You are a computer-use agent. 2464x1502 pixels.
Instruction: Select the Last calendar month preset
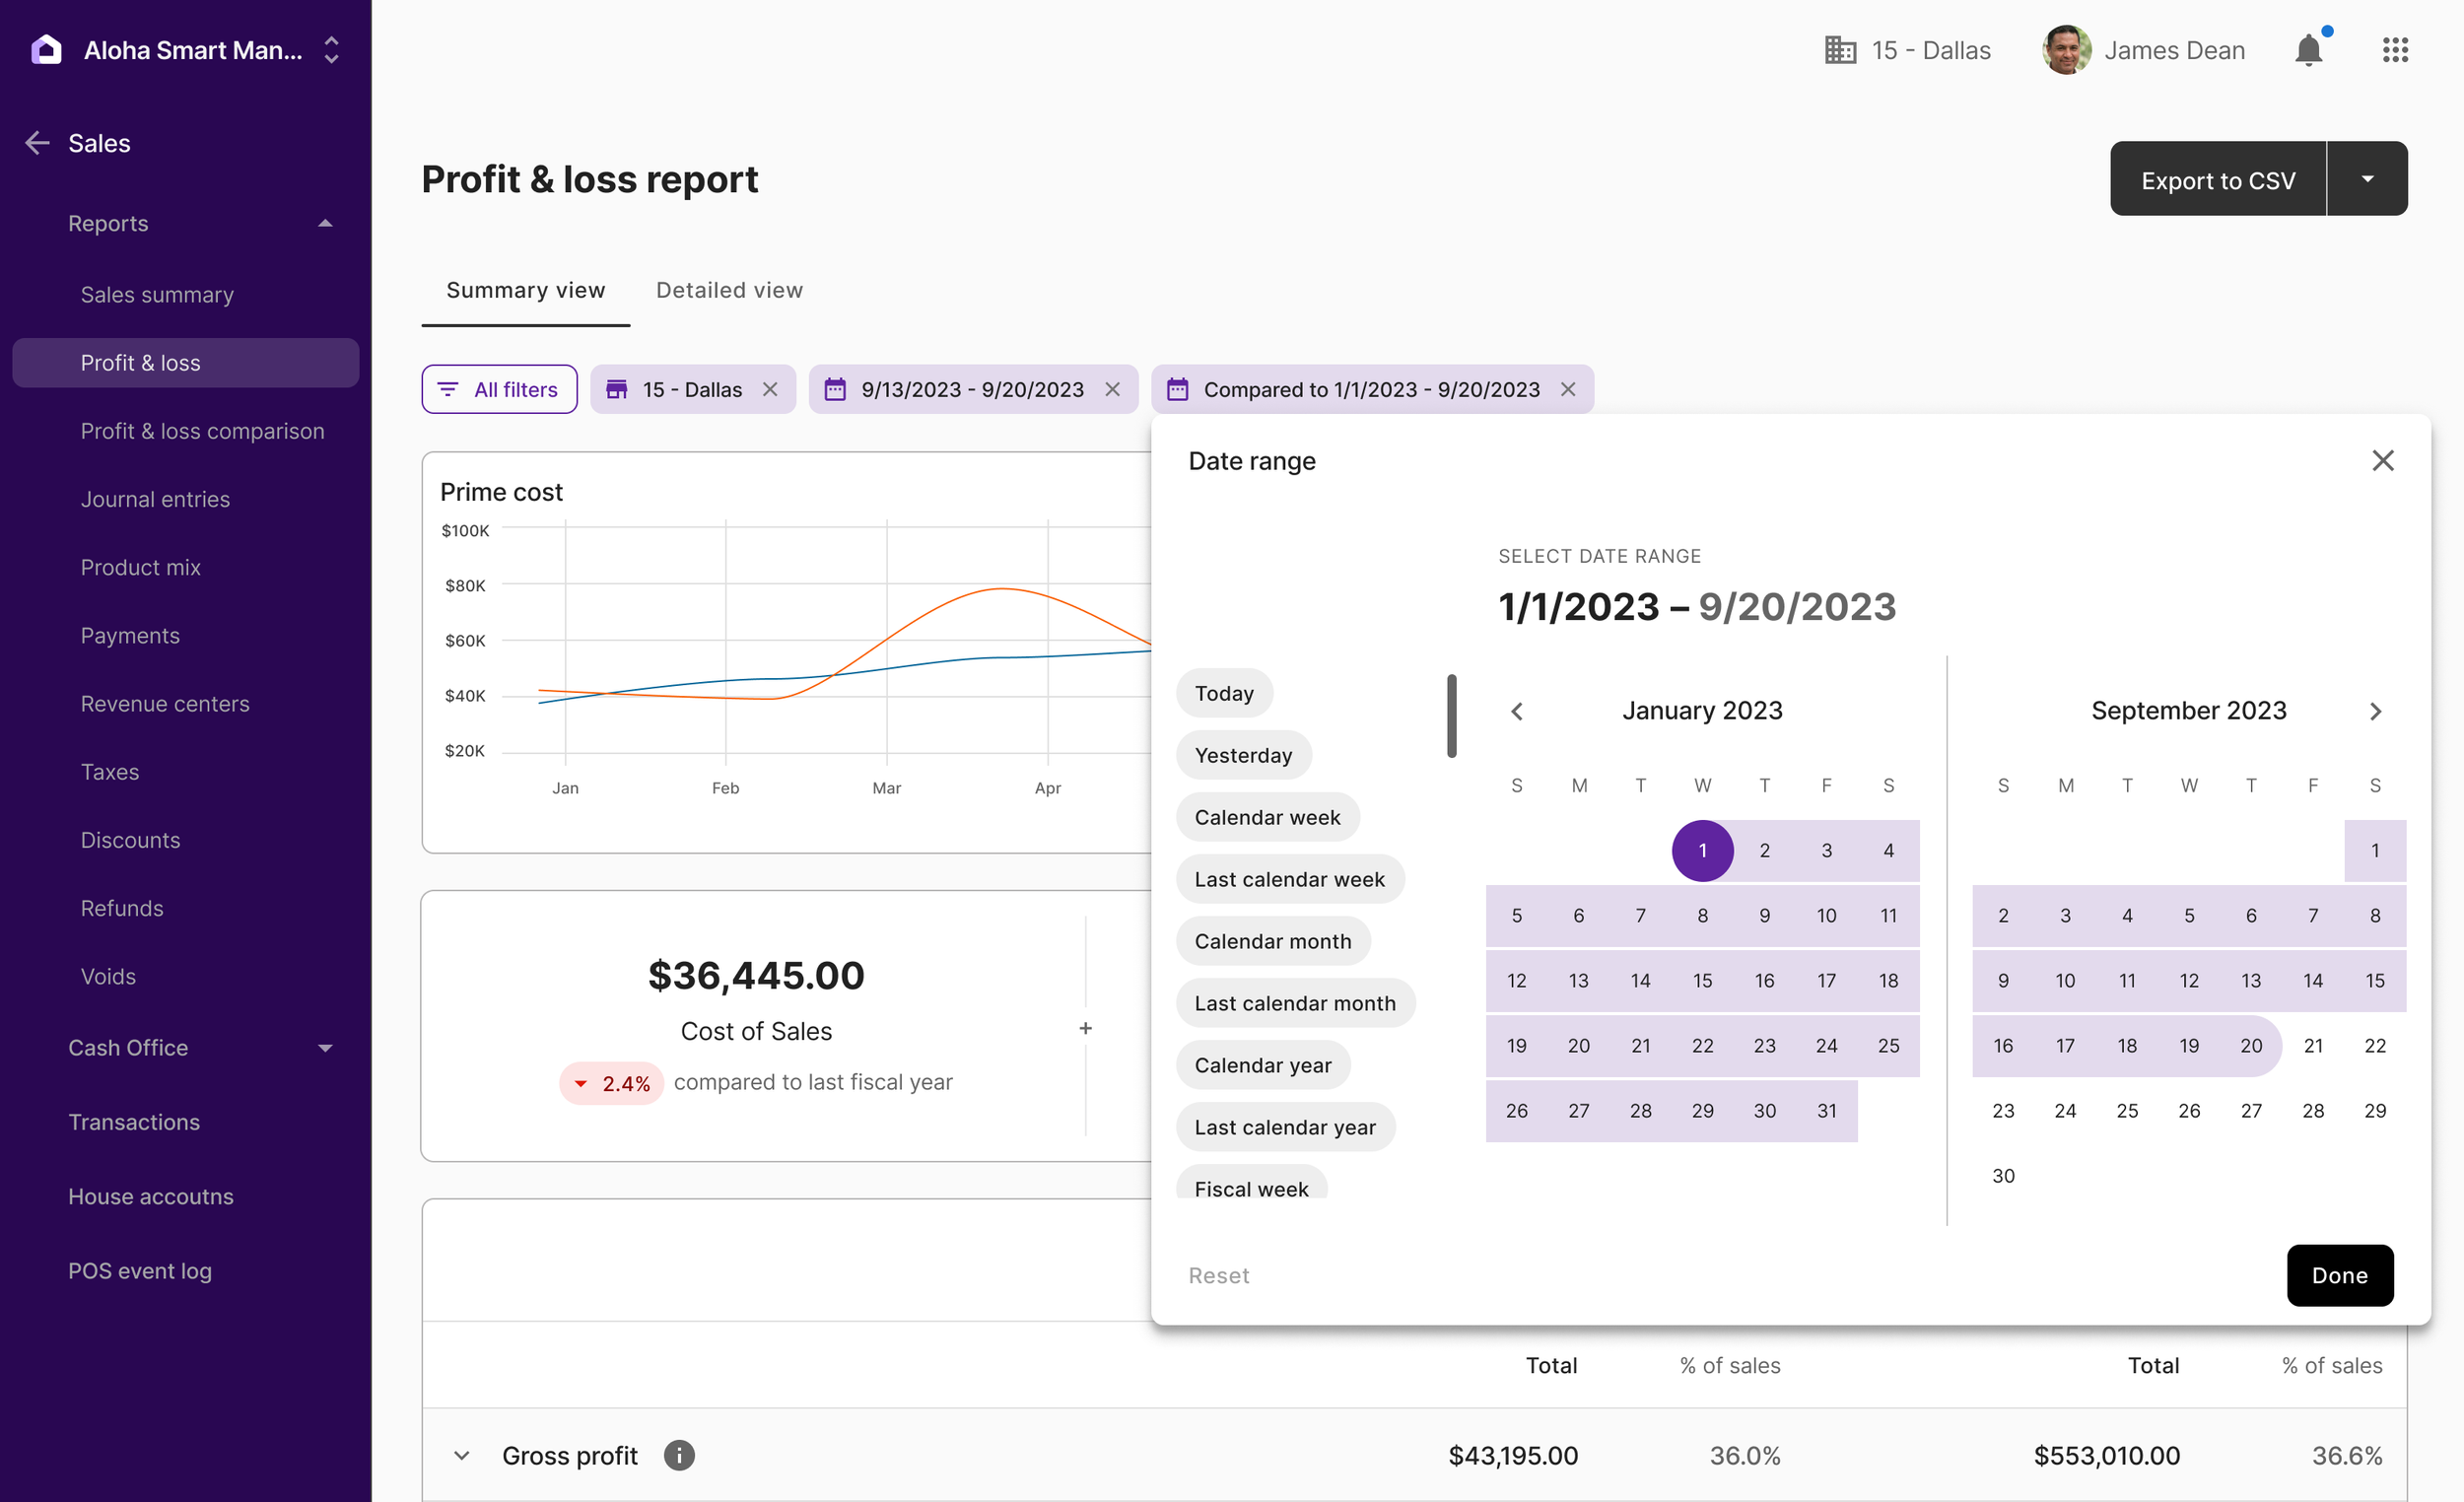click(1294, 1003)
